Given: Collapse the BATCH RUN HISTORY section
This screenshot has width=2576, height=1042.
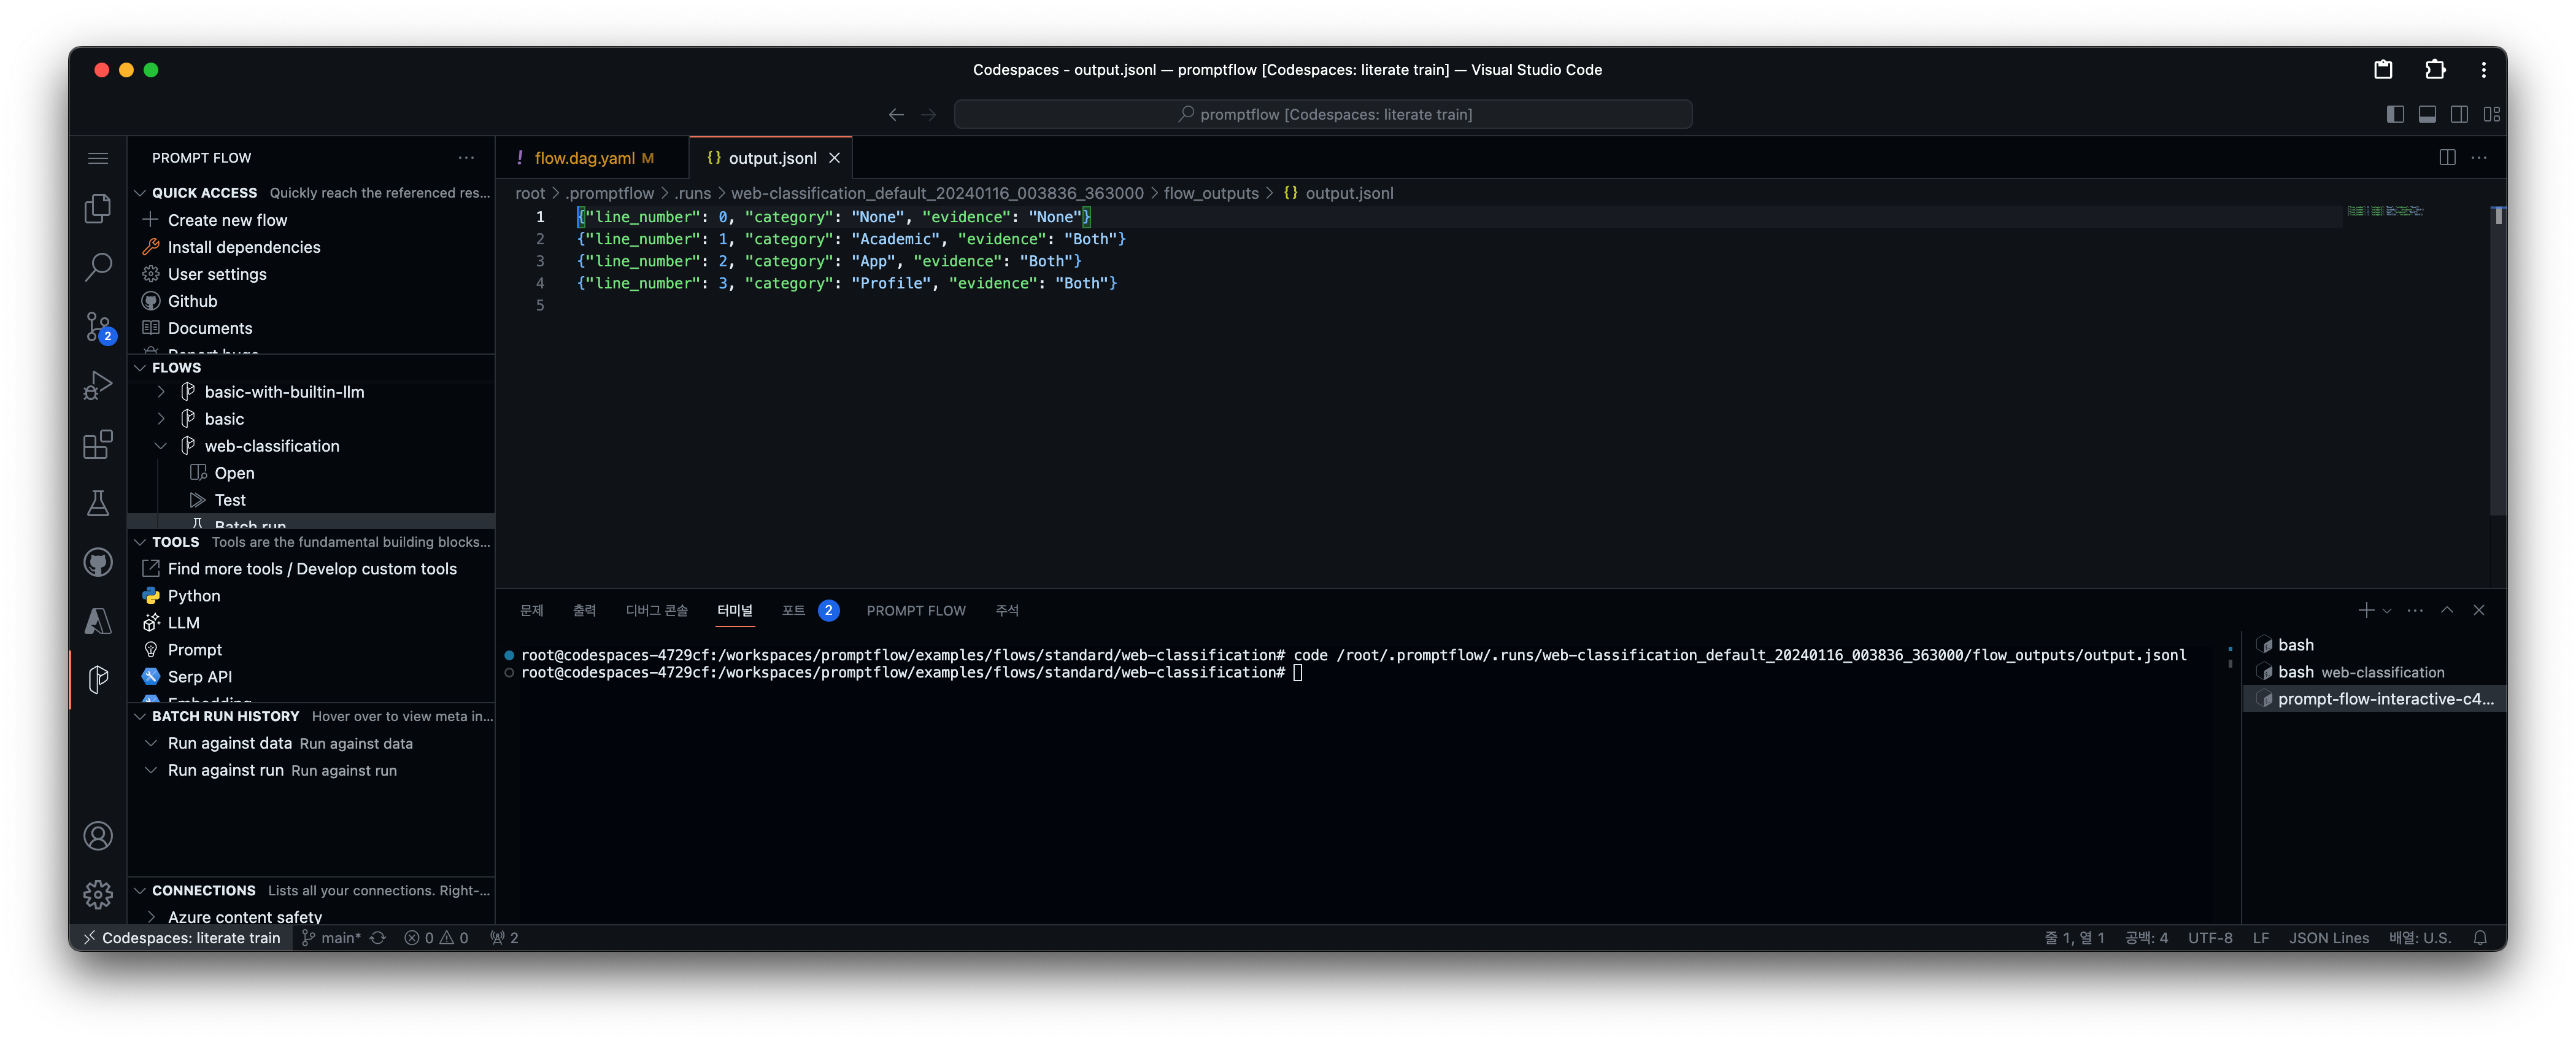Looking at the screenshot, I should (140, 716).
